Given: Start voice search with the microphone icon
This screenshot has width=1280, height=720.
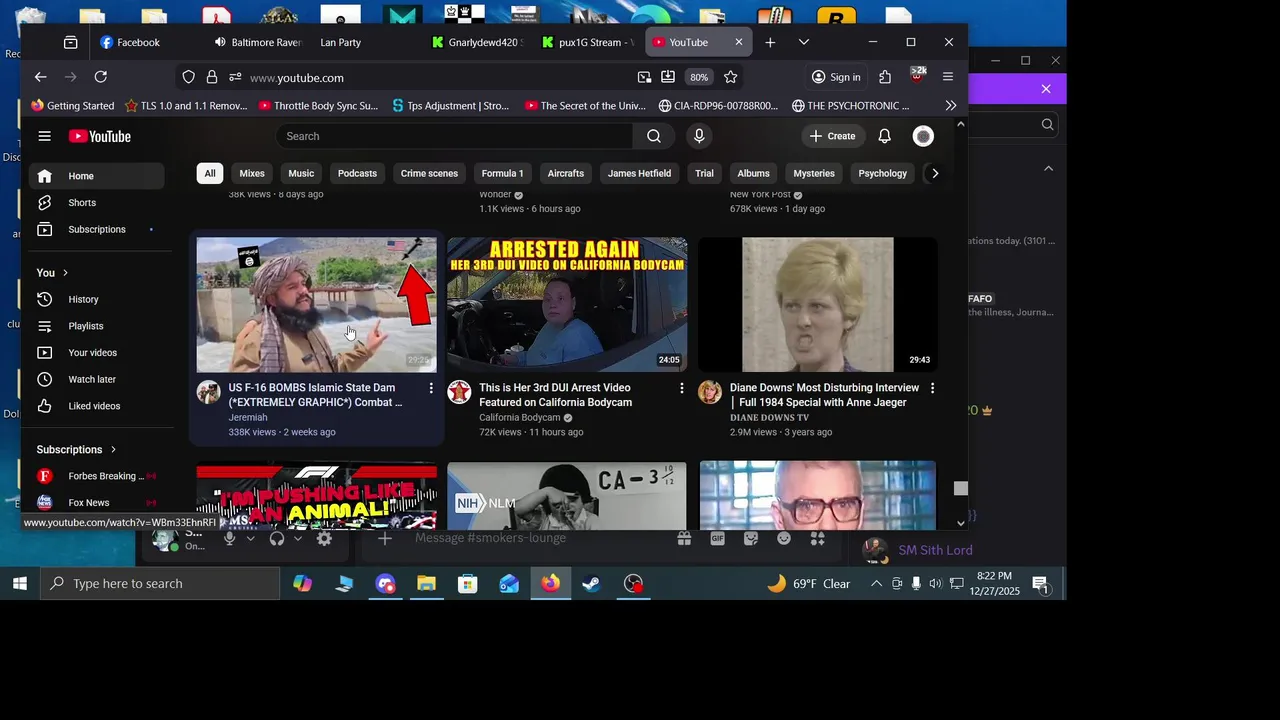Looking at the screenshot, I should (x=699, y=136).
